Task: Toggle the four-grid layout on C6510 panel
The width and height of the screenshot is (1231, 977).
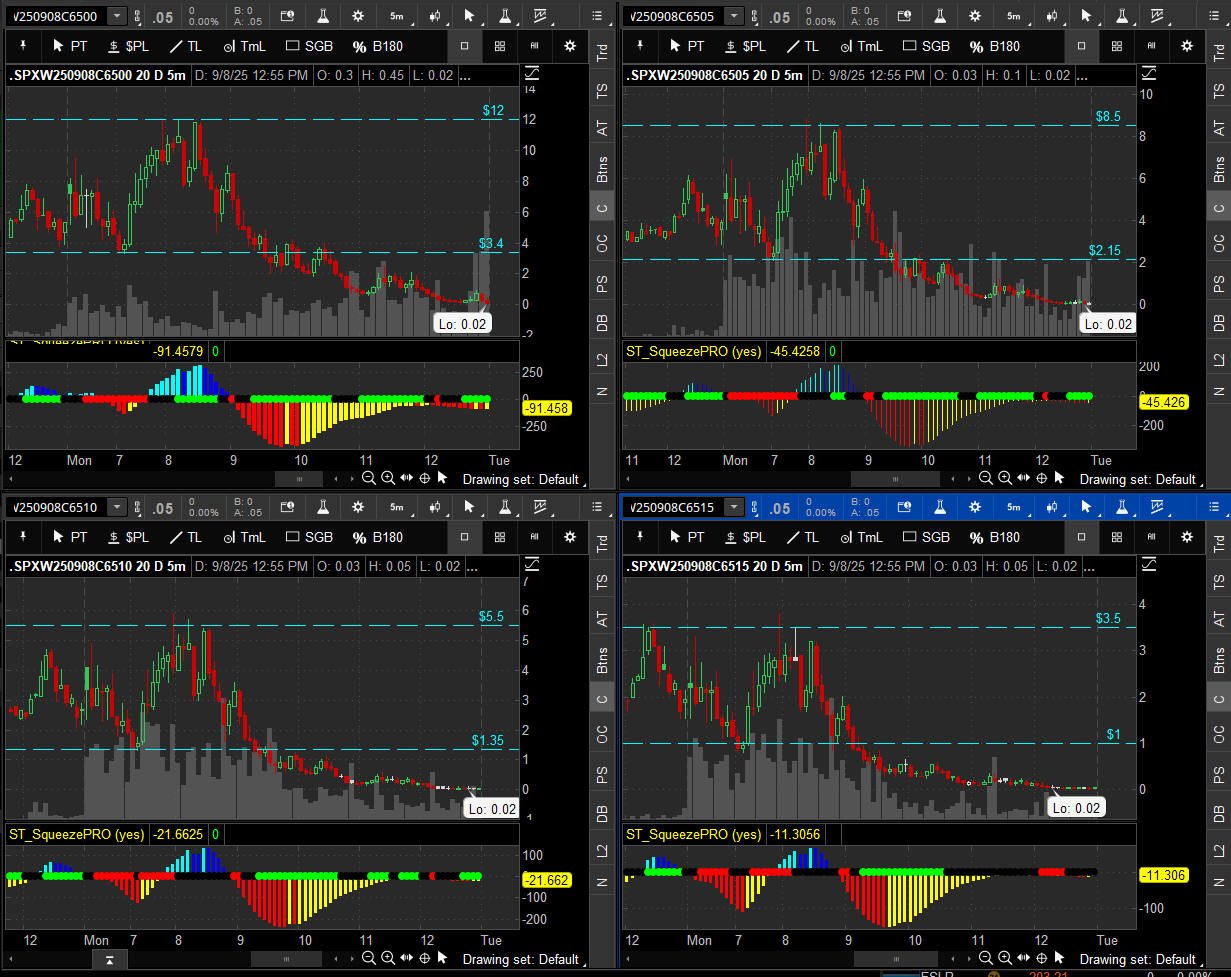Action: click(499, 537)
